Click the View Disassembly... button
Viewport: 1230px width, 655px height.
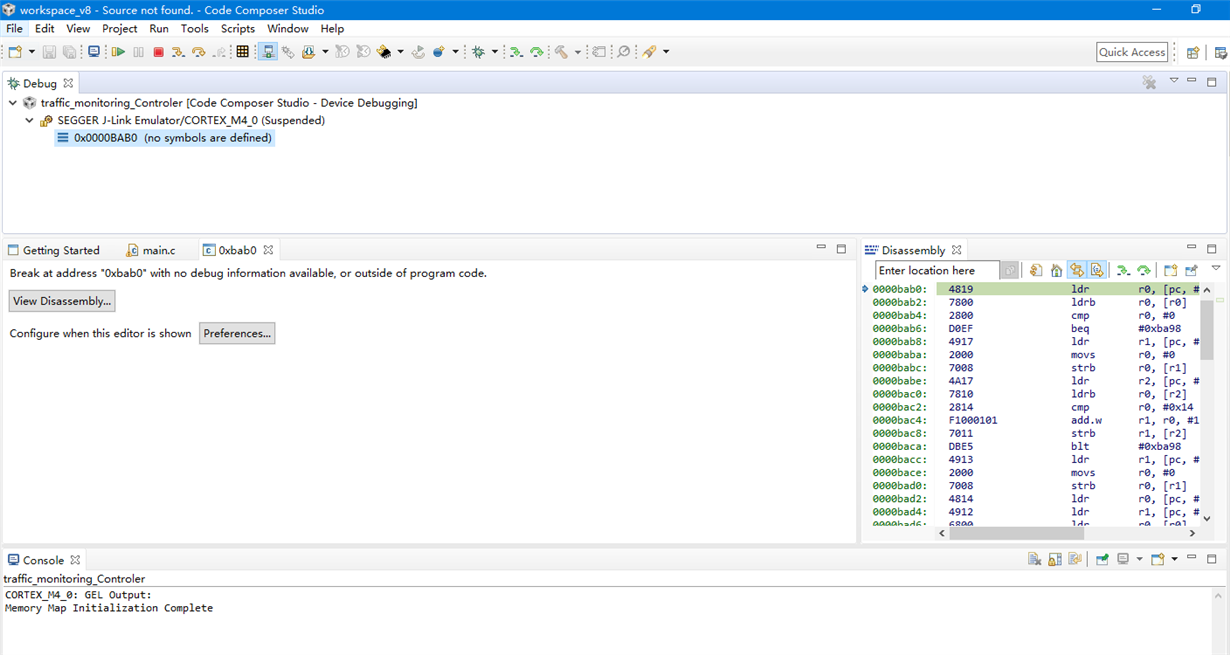62,301
